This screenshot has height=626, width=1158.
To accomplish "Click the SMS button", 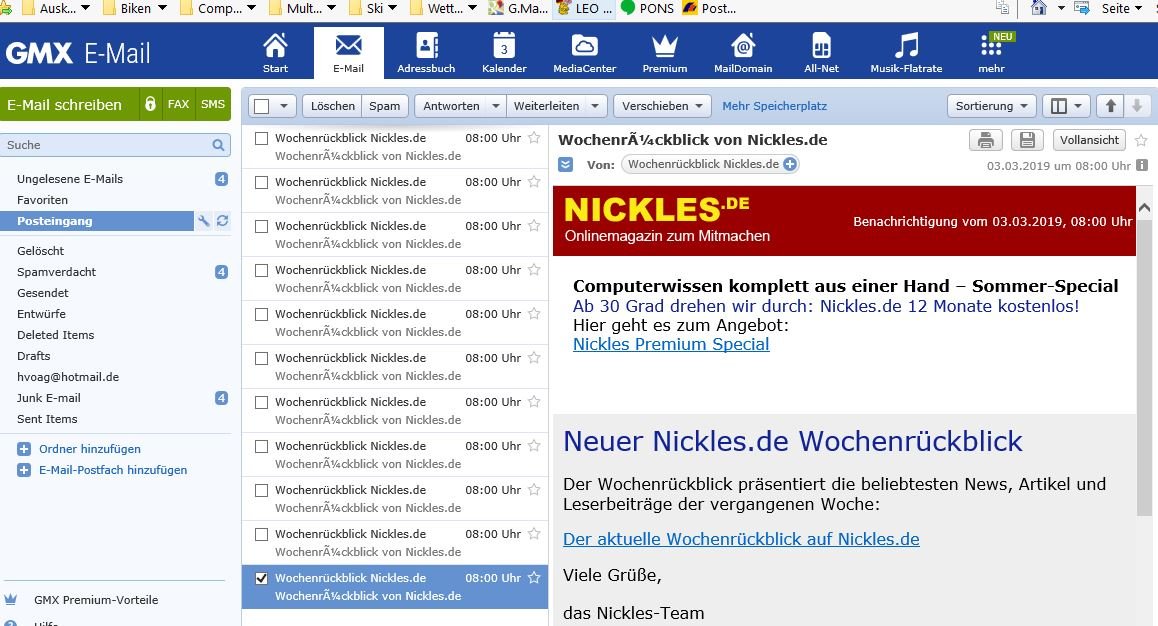I will [213, 104].
